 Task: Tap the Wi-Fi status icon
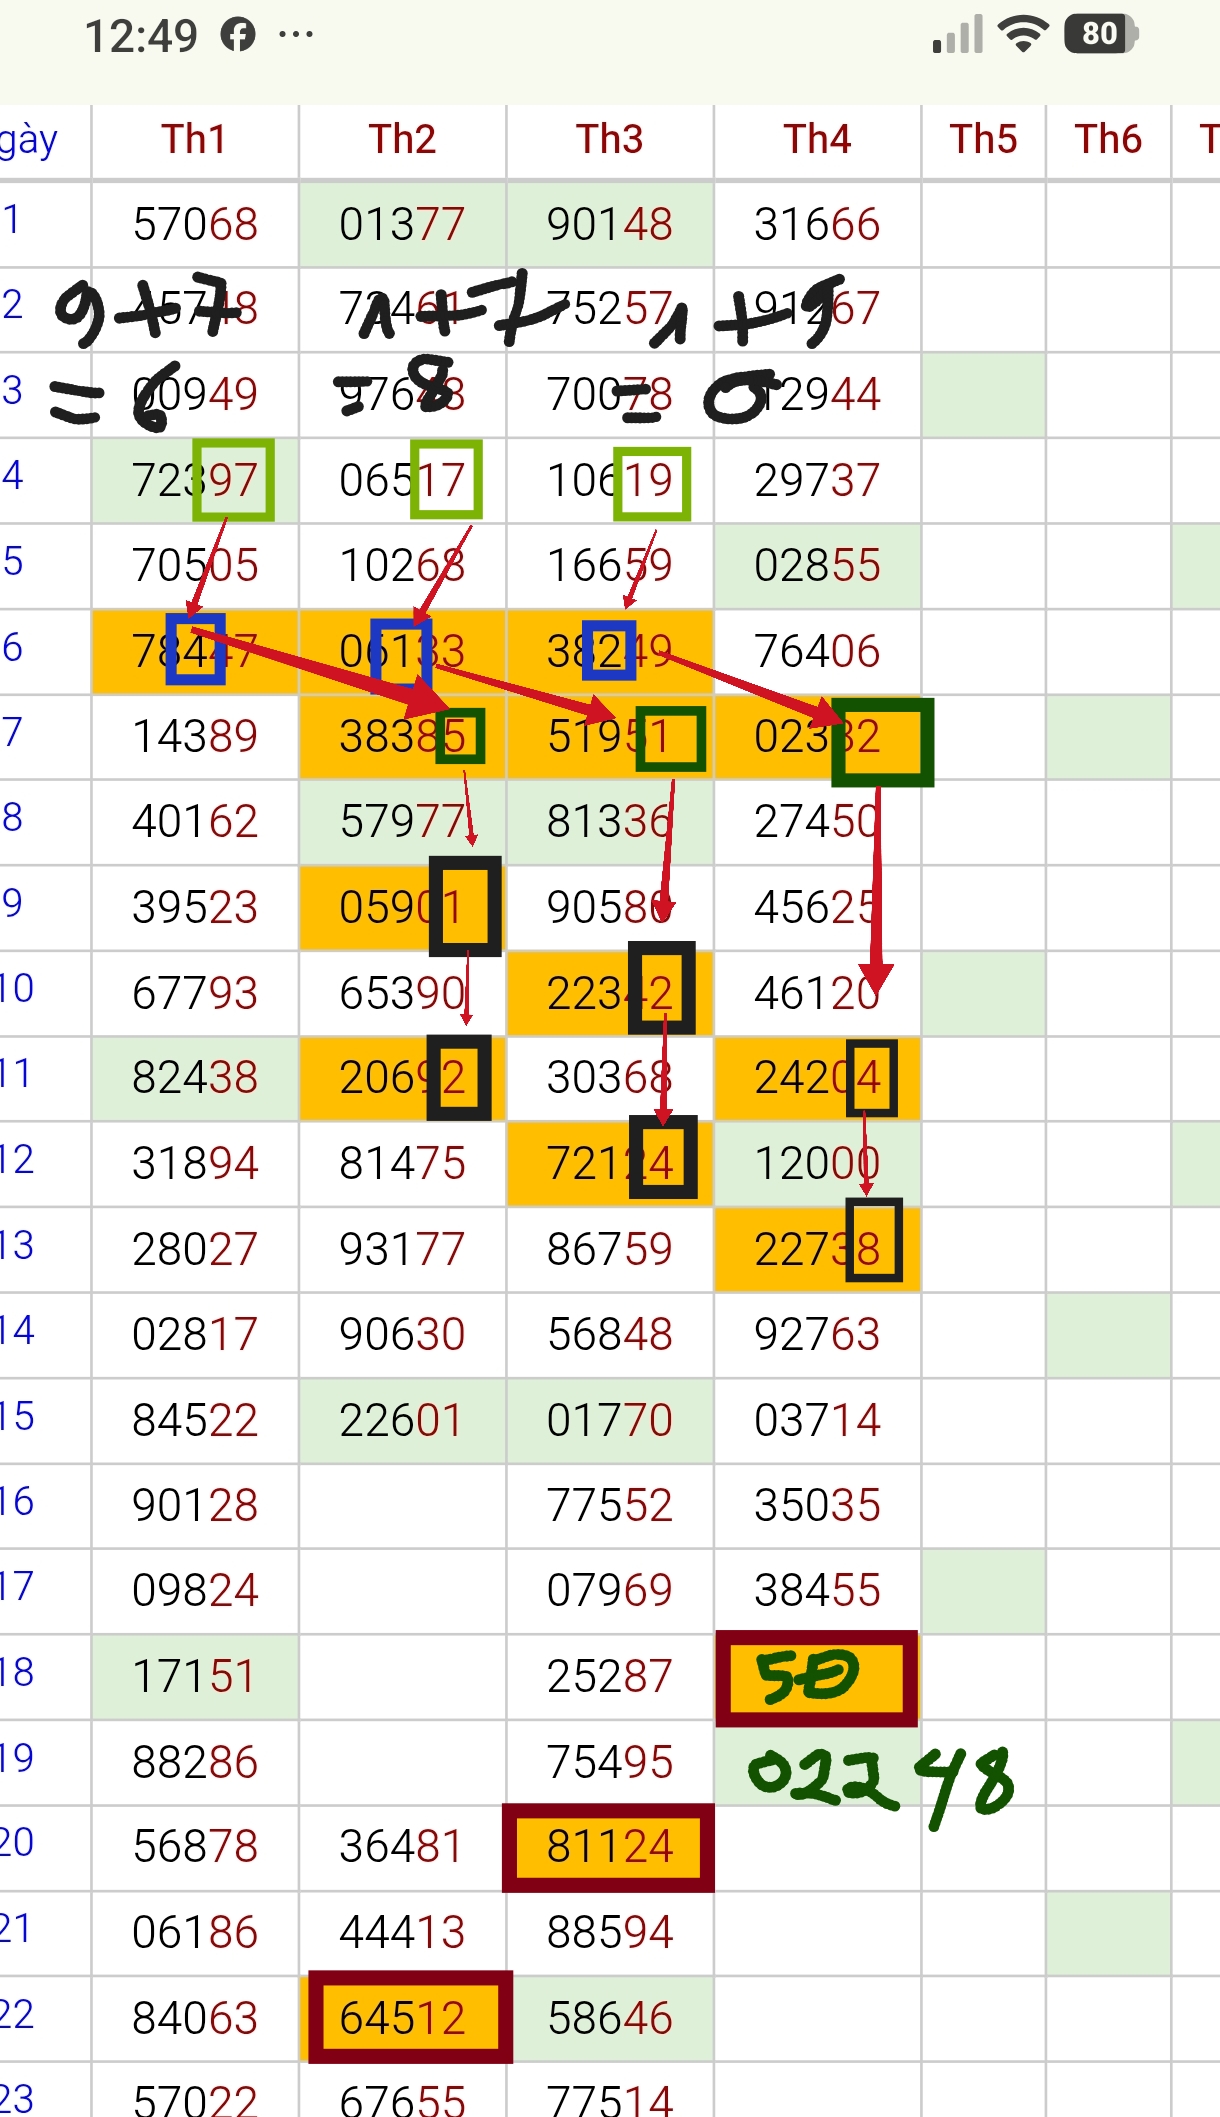point(1022,34)
